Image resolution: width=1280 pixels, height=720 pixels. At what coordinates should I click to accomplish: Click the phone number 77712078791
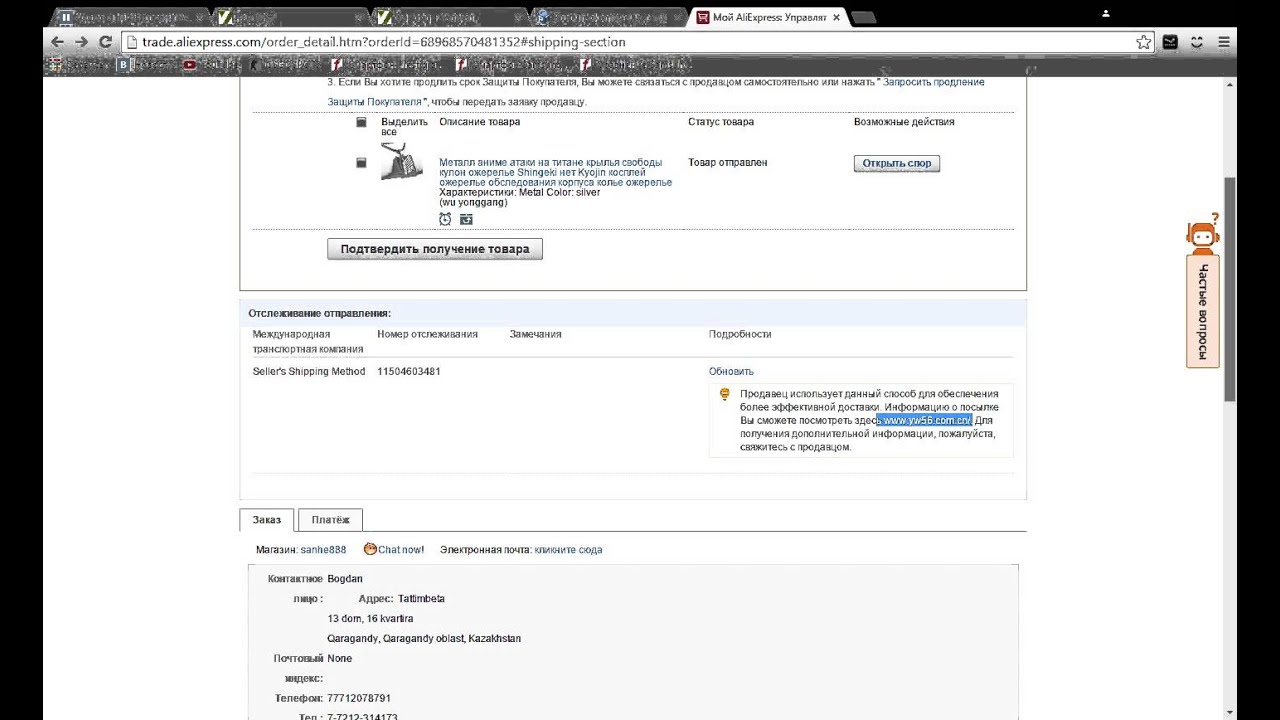[359, 698]
